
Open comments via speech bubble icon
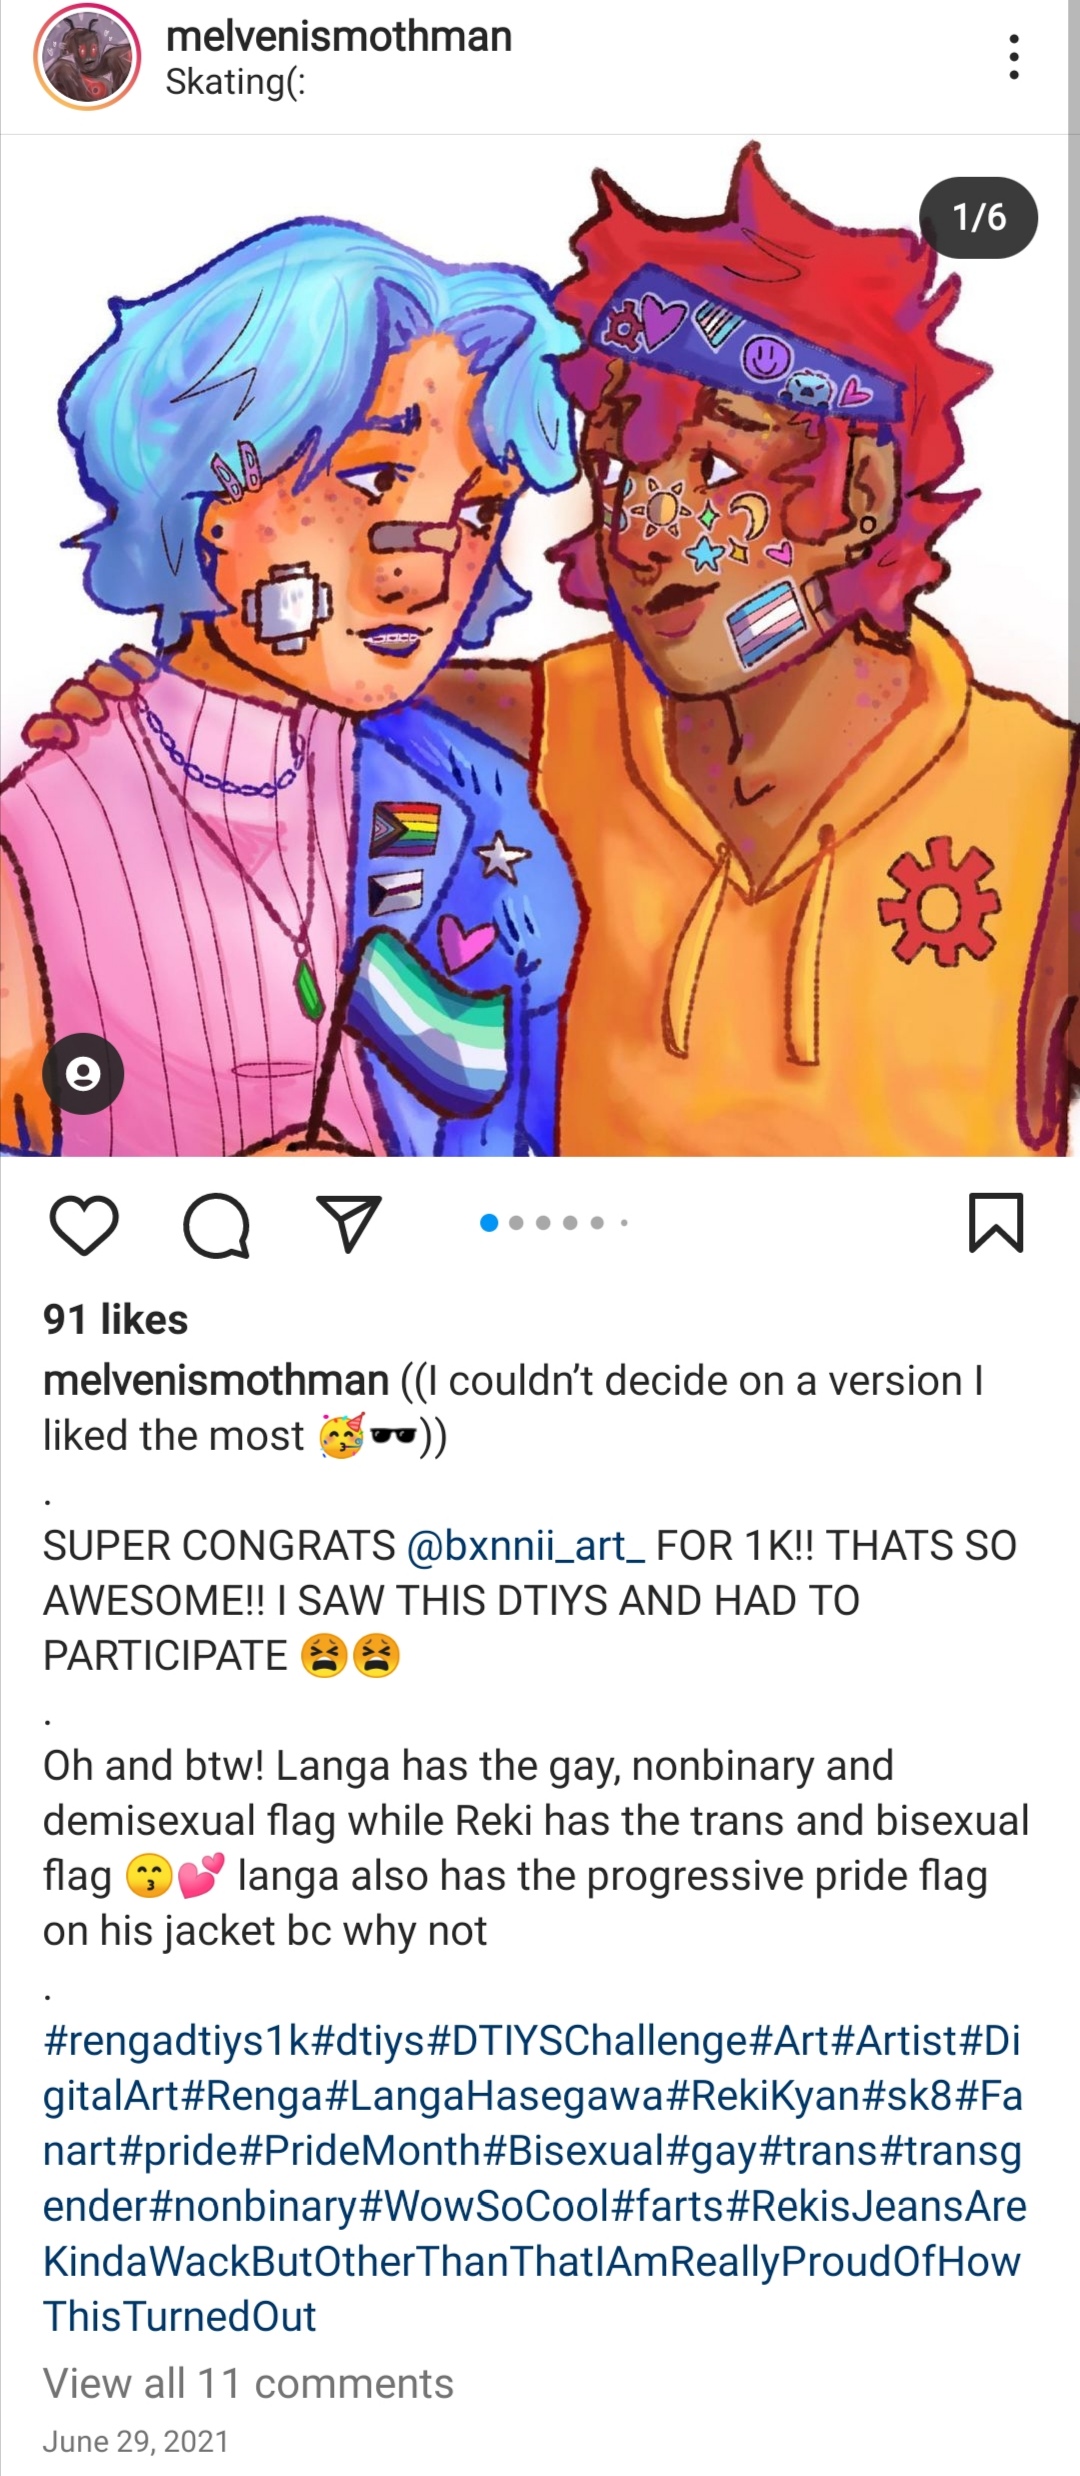[x=216, y=1224]
